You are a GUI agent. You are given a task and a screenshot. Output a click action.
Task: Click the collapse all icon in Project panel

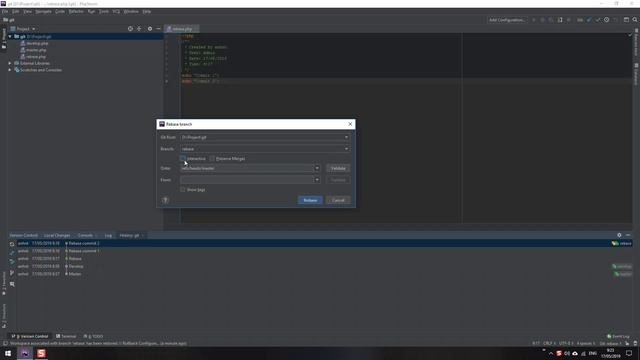pyautogui.click(x=139, y=29)
